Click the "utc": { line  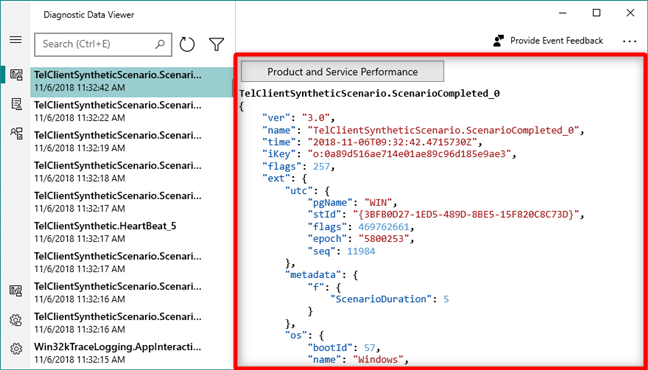pos(307,191)
